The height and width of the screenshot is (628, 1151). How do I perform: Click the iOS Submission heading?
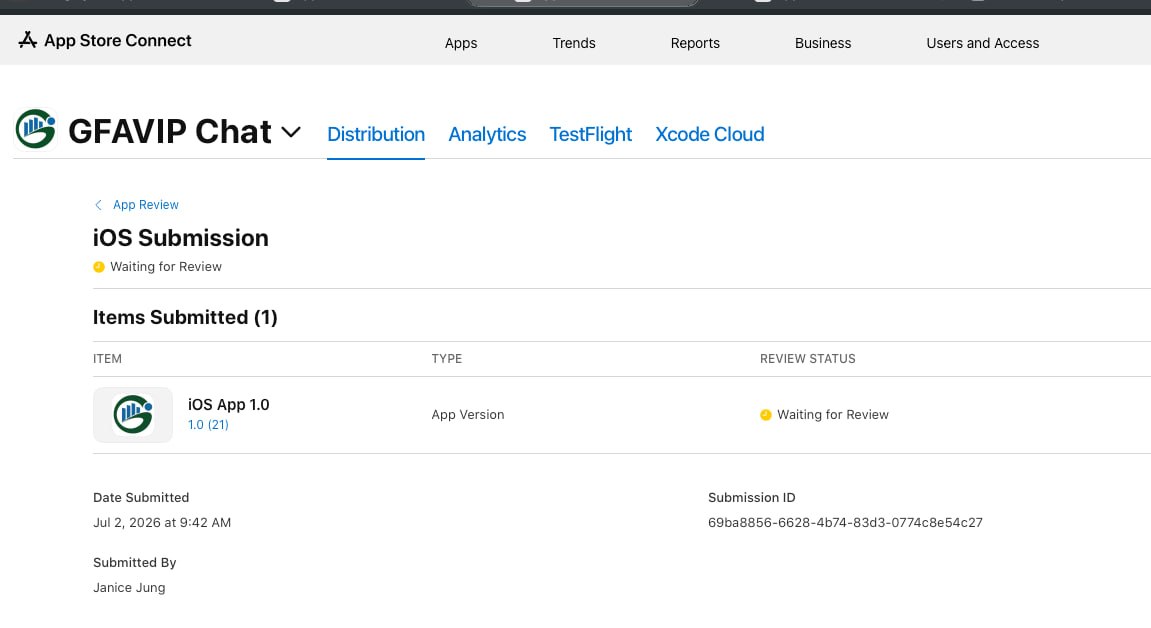pos(181,238)
